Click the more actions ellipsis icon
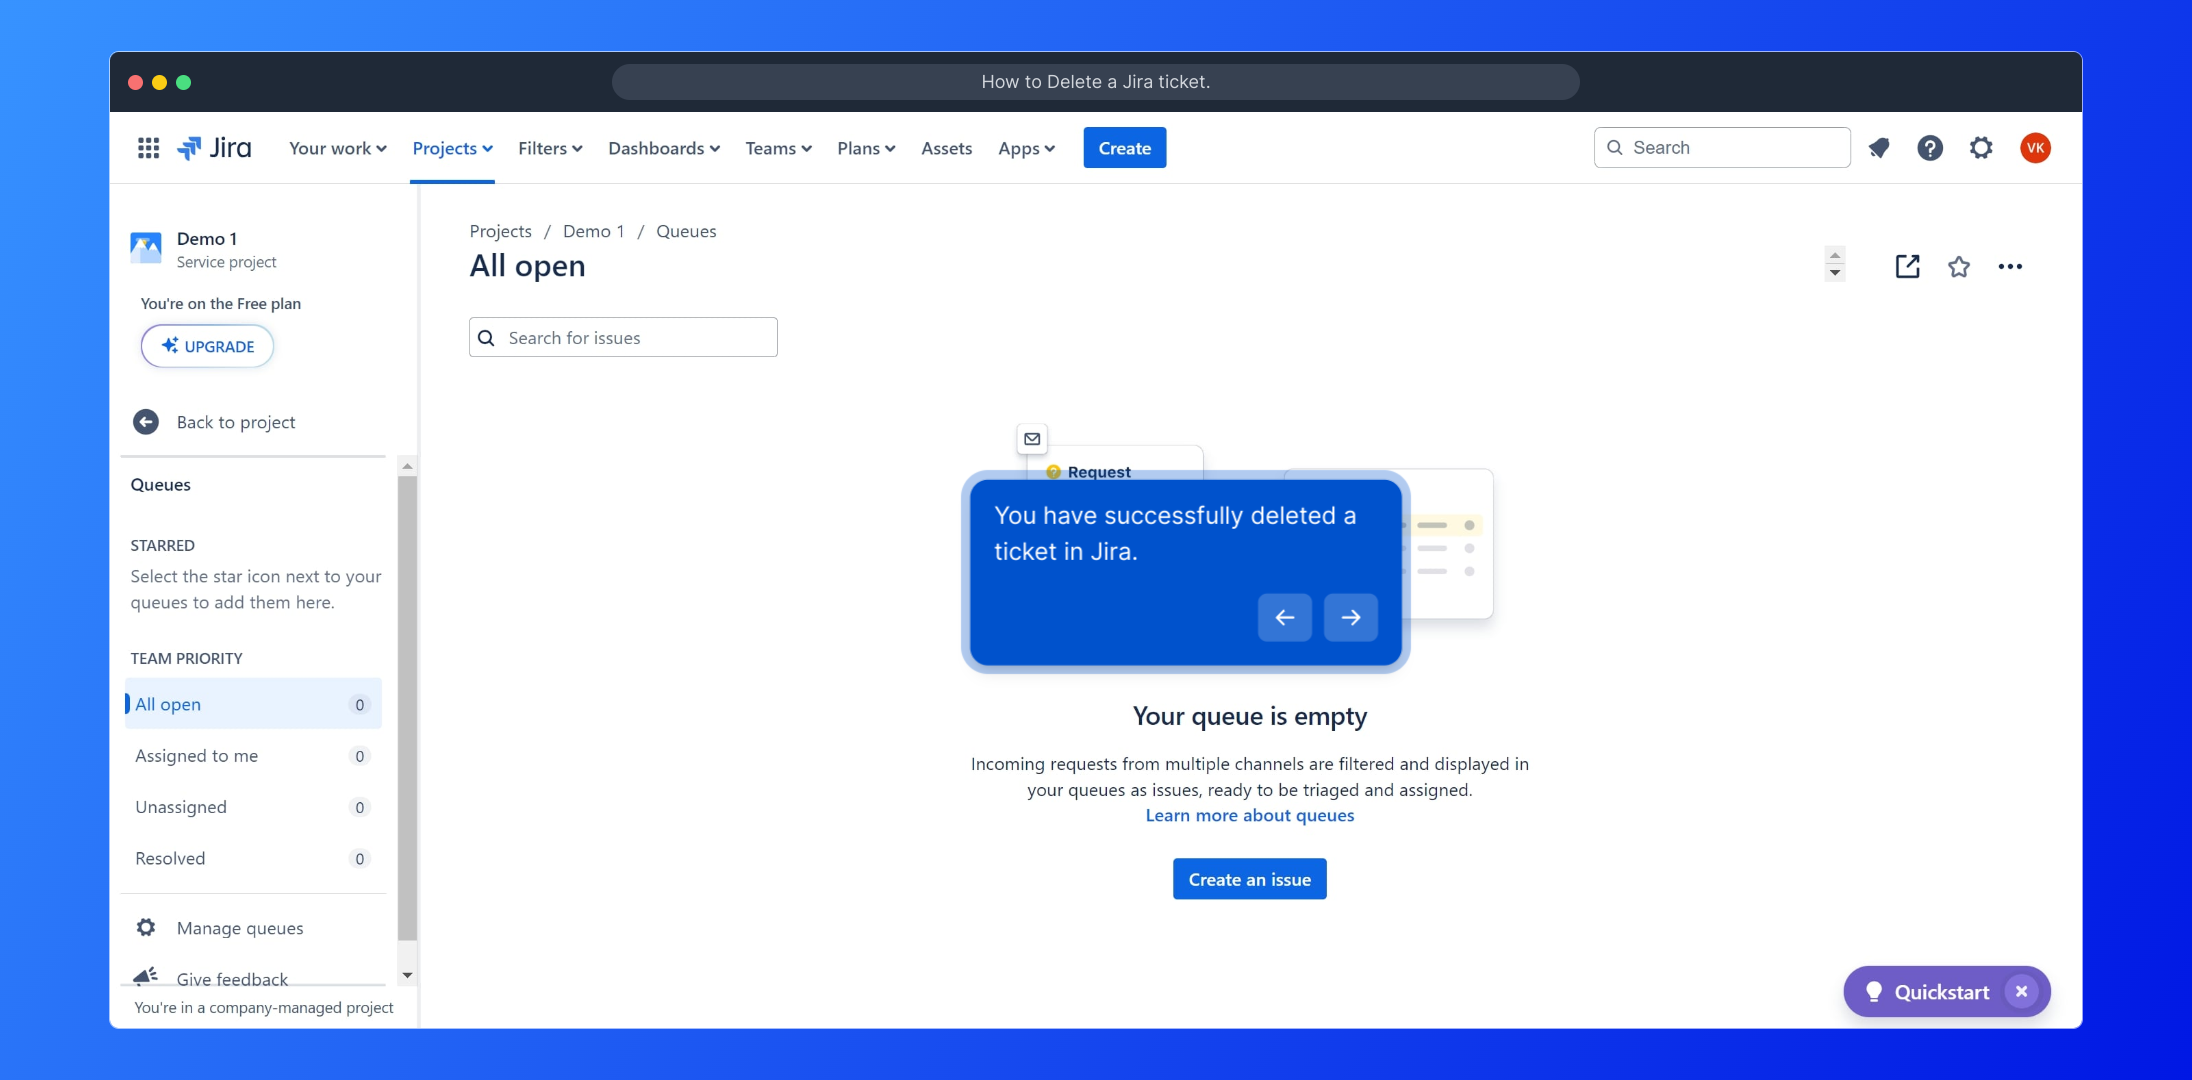The image size is (2192, 1080). pos(2010,266)
